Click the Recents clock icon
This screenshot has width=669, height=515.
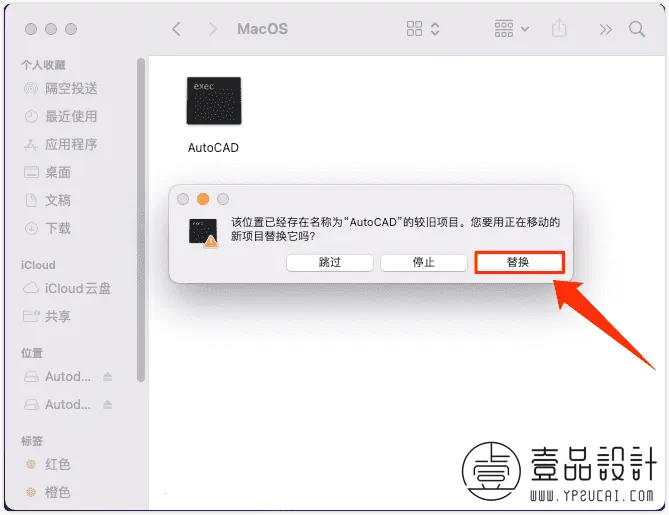pyautogui.click(x=31, y=116)
